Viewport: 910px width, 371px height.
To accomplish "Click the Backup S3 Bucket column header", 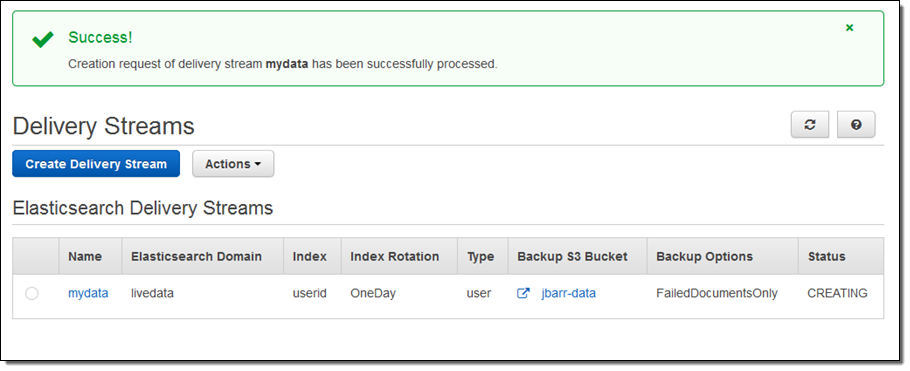I will click(572, 256).
